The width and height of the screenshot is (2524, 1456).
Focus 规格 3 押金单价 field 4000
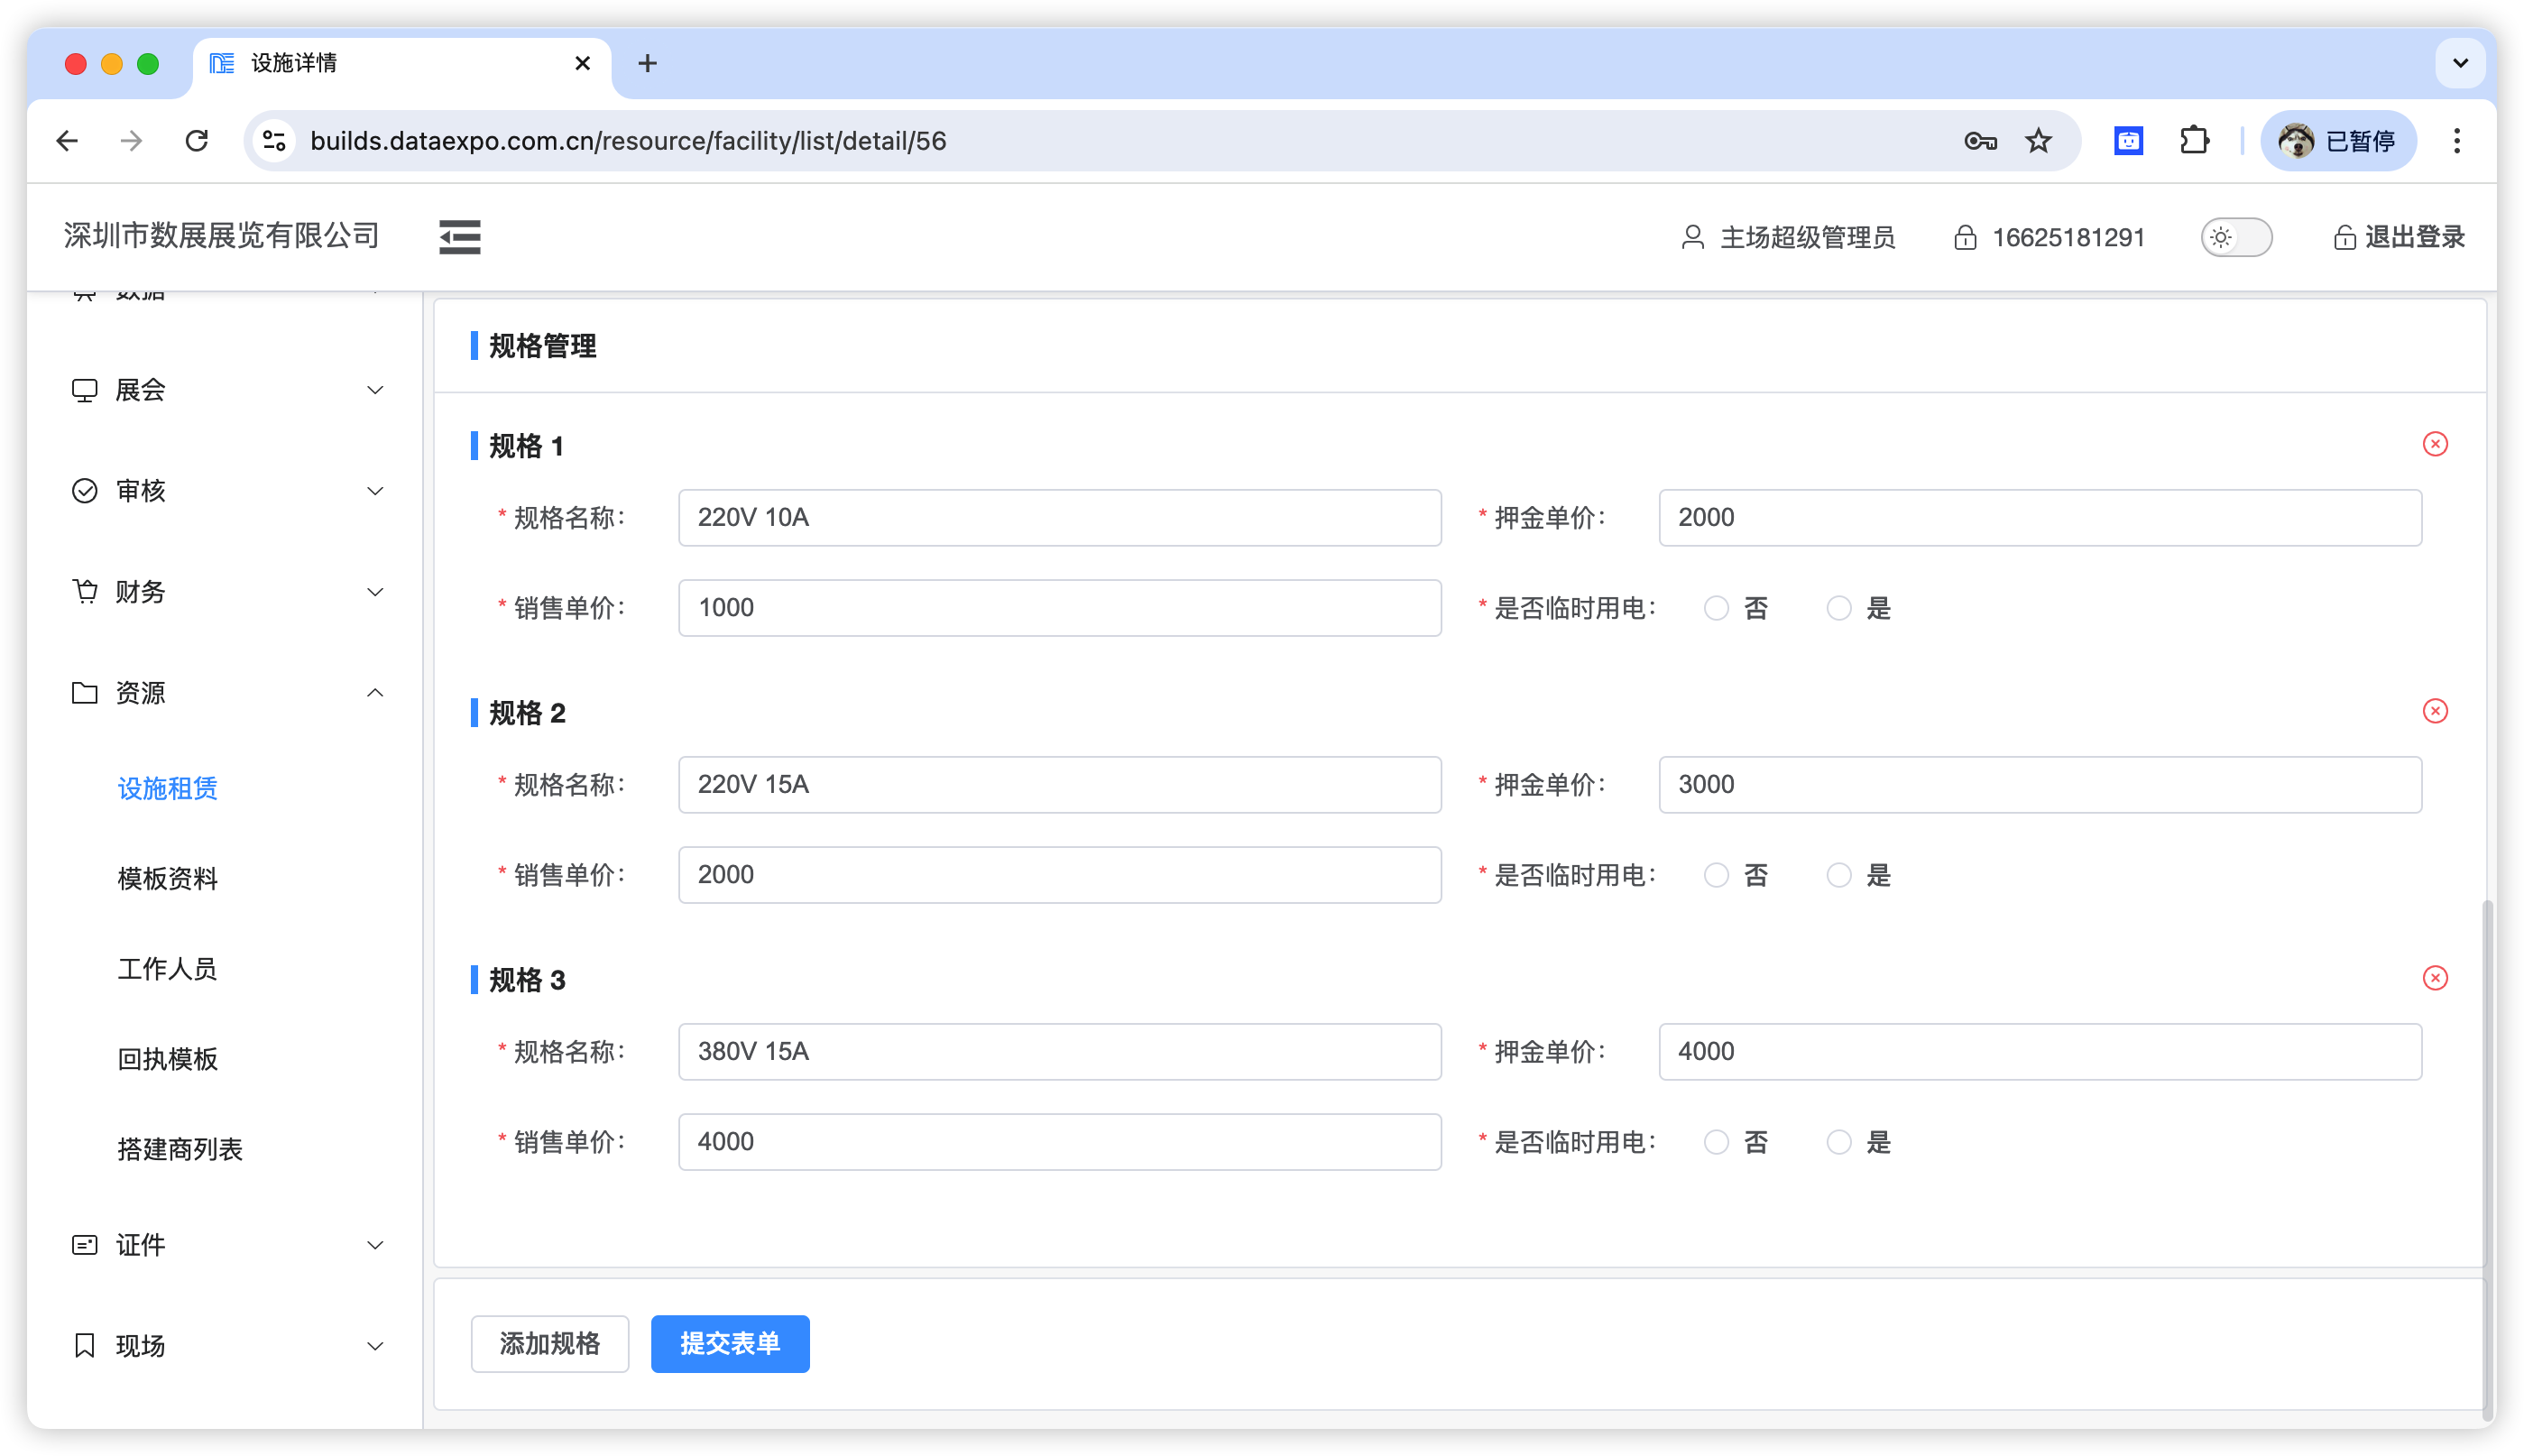[x=2040, y=1052]
